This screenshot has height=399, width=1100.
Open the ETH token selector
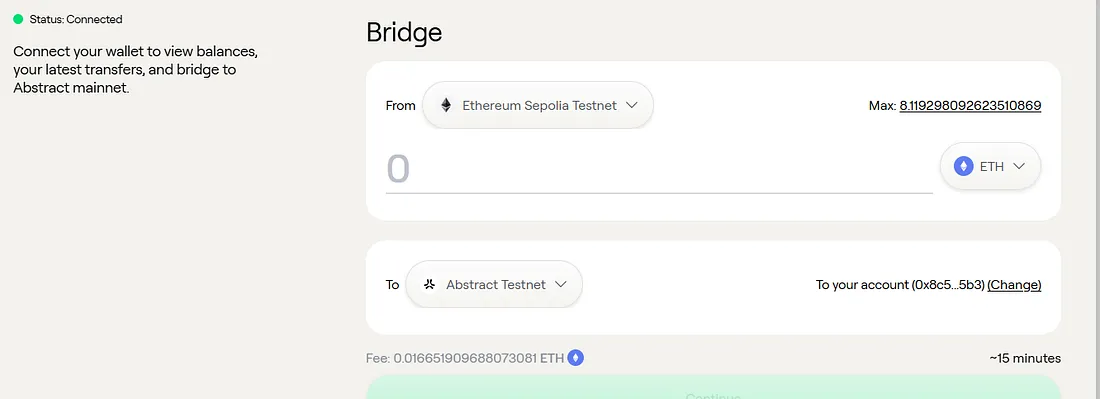[990, 166]
